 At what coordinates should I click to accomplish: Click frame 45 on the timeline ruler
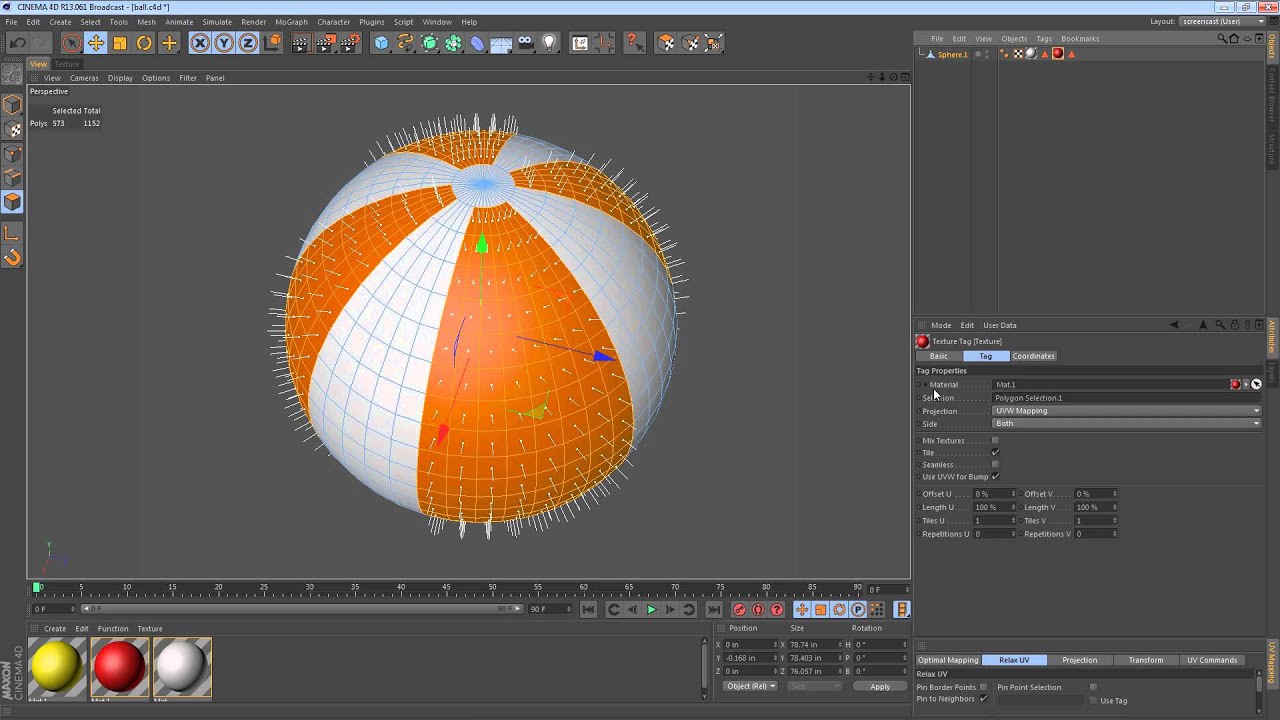[x=447, y=587]
